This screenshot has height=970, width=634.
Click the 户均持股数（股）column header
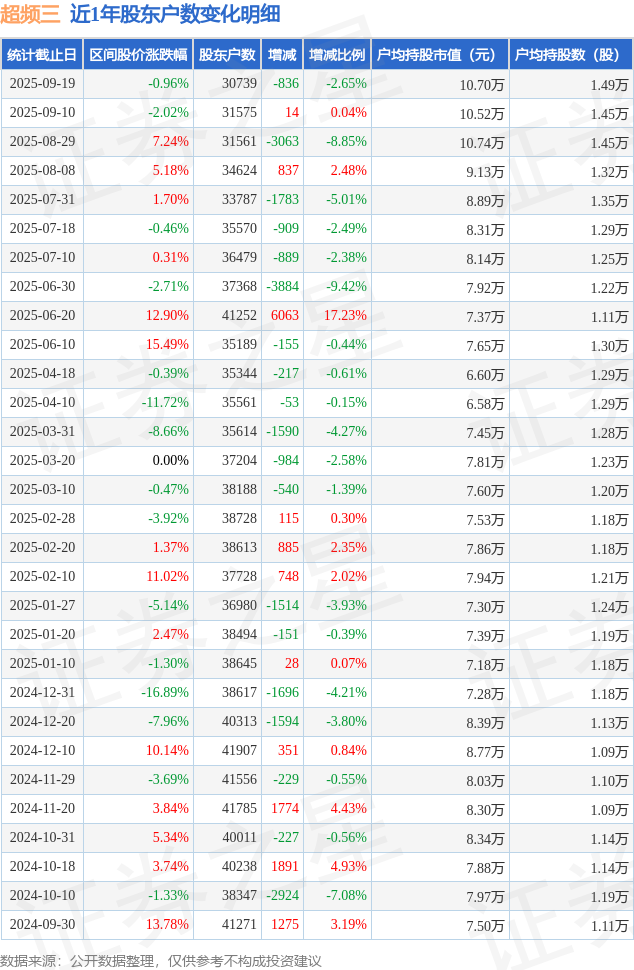coord(571,55)
